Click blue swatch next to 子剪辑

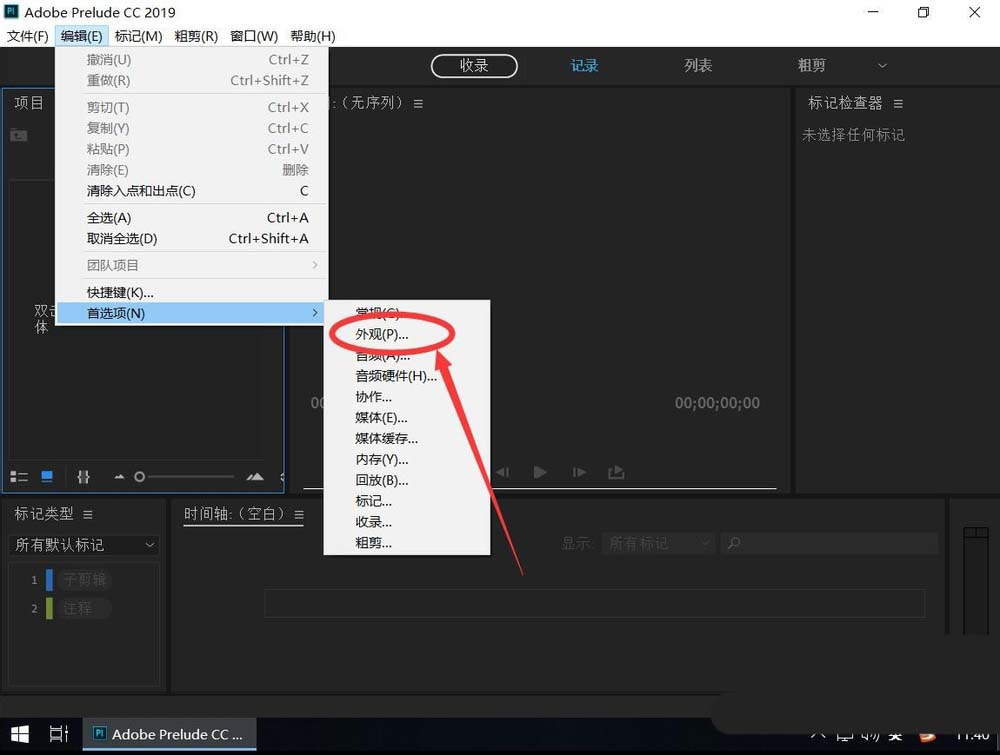click(49, 580)
